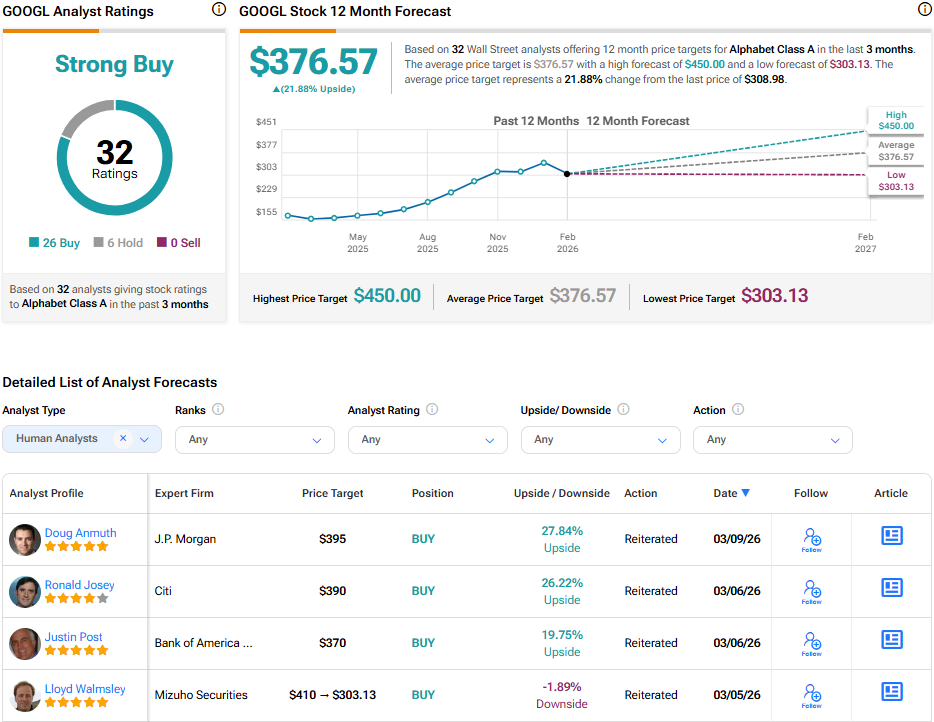Click the Price Target column header
The width and height of the screenshot is (934, 722).
click(x=332, y=493)
